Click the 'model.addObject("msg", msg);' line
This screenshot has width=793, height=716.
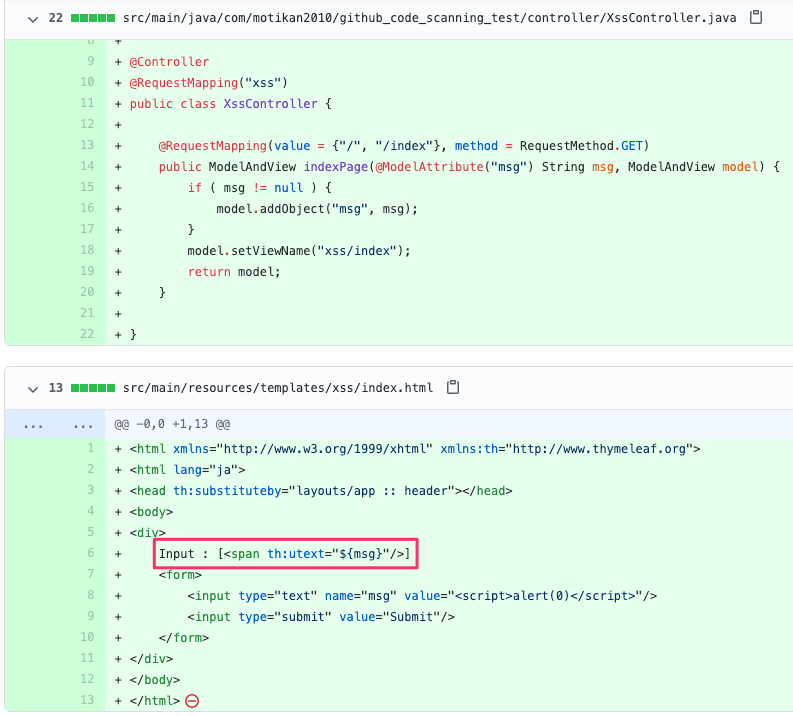click(317, 209)
